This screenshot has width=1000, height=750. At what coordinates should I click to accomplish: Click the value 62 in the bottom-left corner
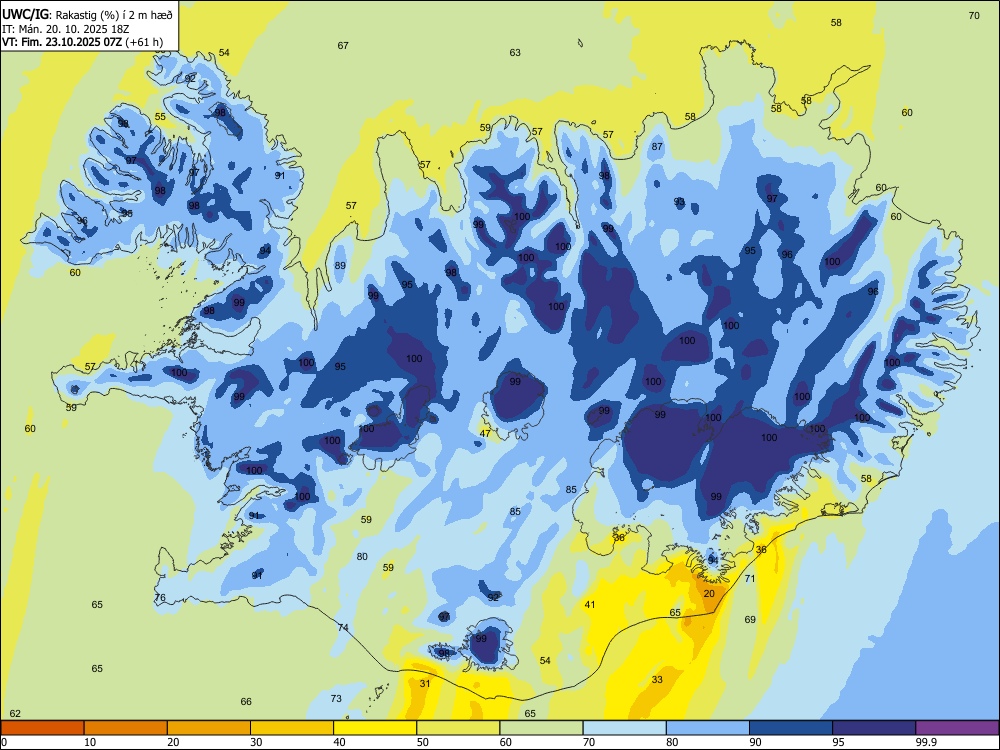click(x=15, y=714)
